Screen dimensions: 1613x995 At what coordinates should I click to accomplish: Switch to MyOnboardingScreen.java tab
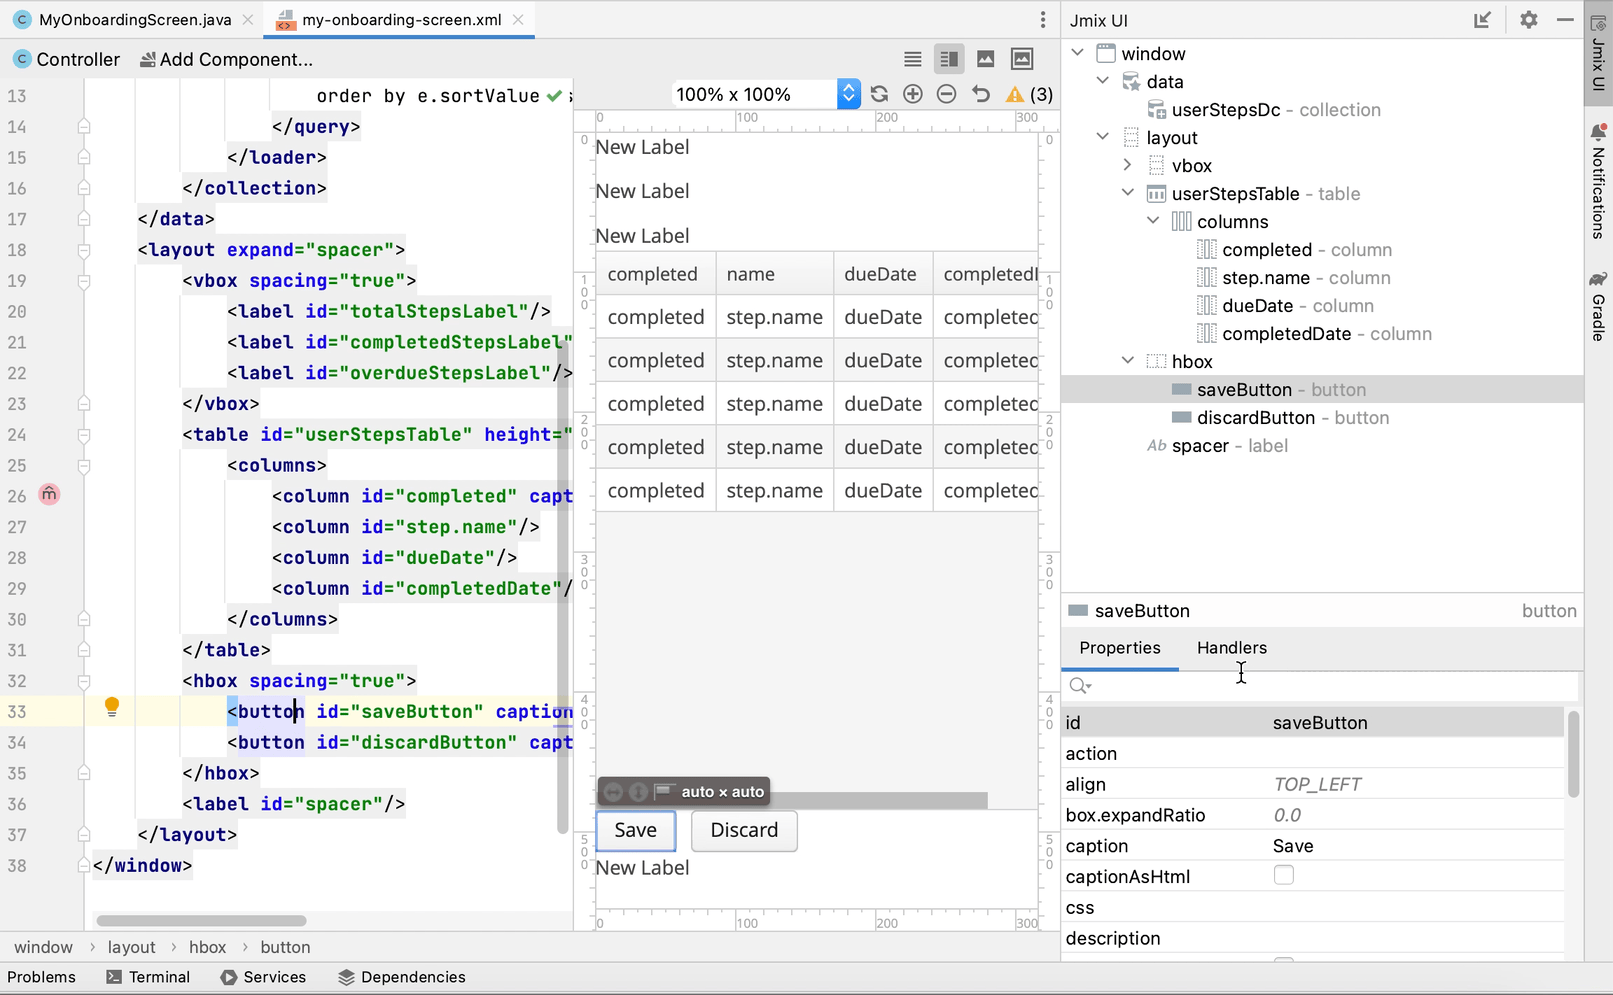(x=134, y=20)
